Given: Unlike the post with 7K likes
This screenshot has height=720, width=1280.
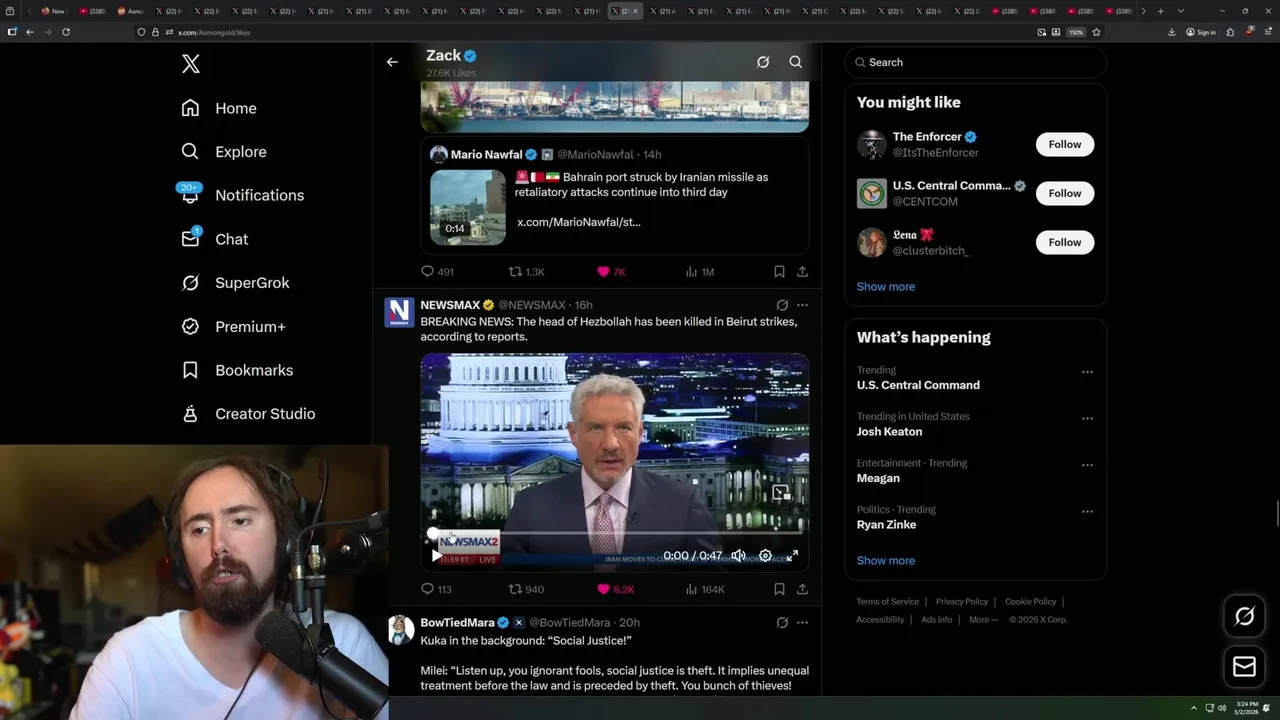Looking at the screenshot, I should pos(611,272).
